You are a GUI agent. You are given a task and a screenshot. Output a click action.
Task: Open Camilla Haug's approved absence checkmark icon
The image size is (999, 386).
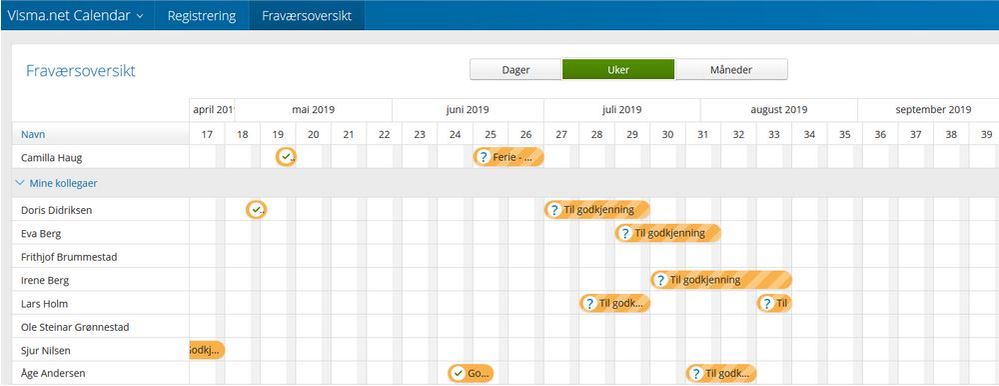(285, 157)
